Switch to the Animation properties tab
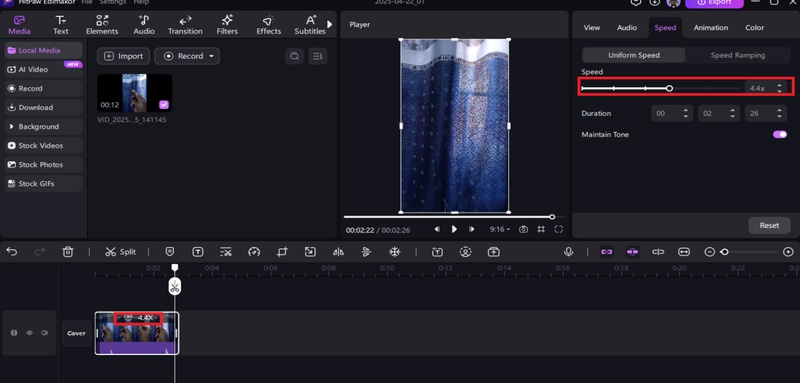The width and height of the screenshot is (800, 383). (x=711, y=28)
